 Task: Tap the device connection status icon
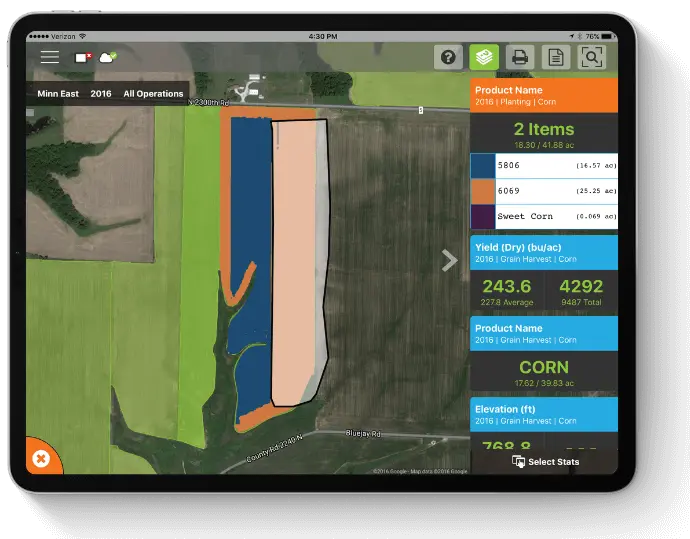click(82, 57)
